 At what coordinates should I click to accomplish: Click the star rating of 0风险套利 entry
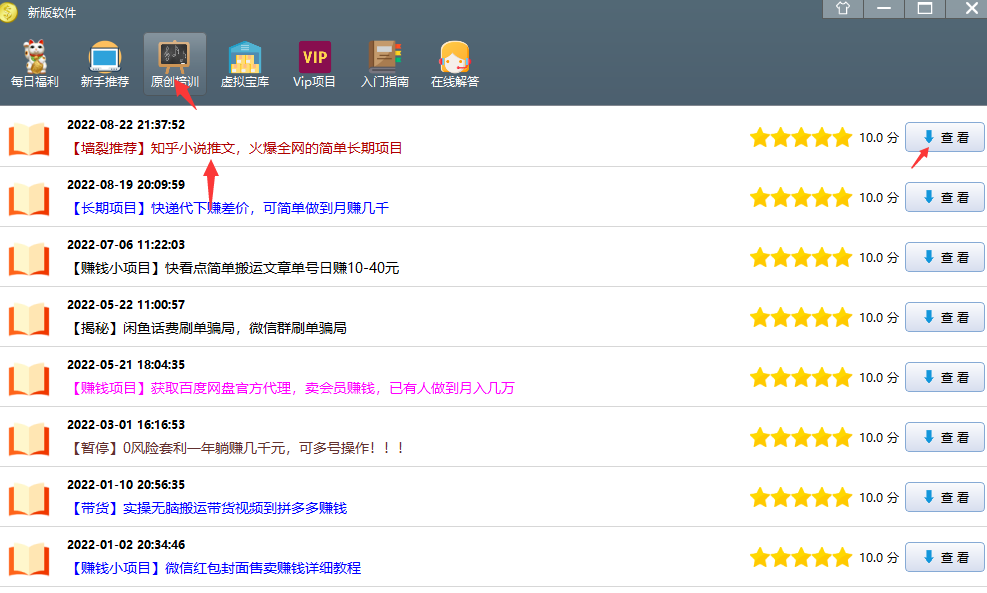[x=802, y=438]
